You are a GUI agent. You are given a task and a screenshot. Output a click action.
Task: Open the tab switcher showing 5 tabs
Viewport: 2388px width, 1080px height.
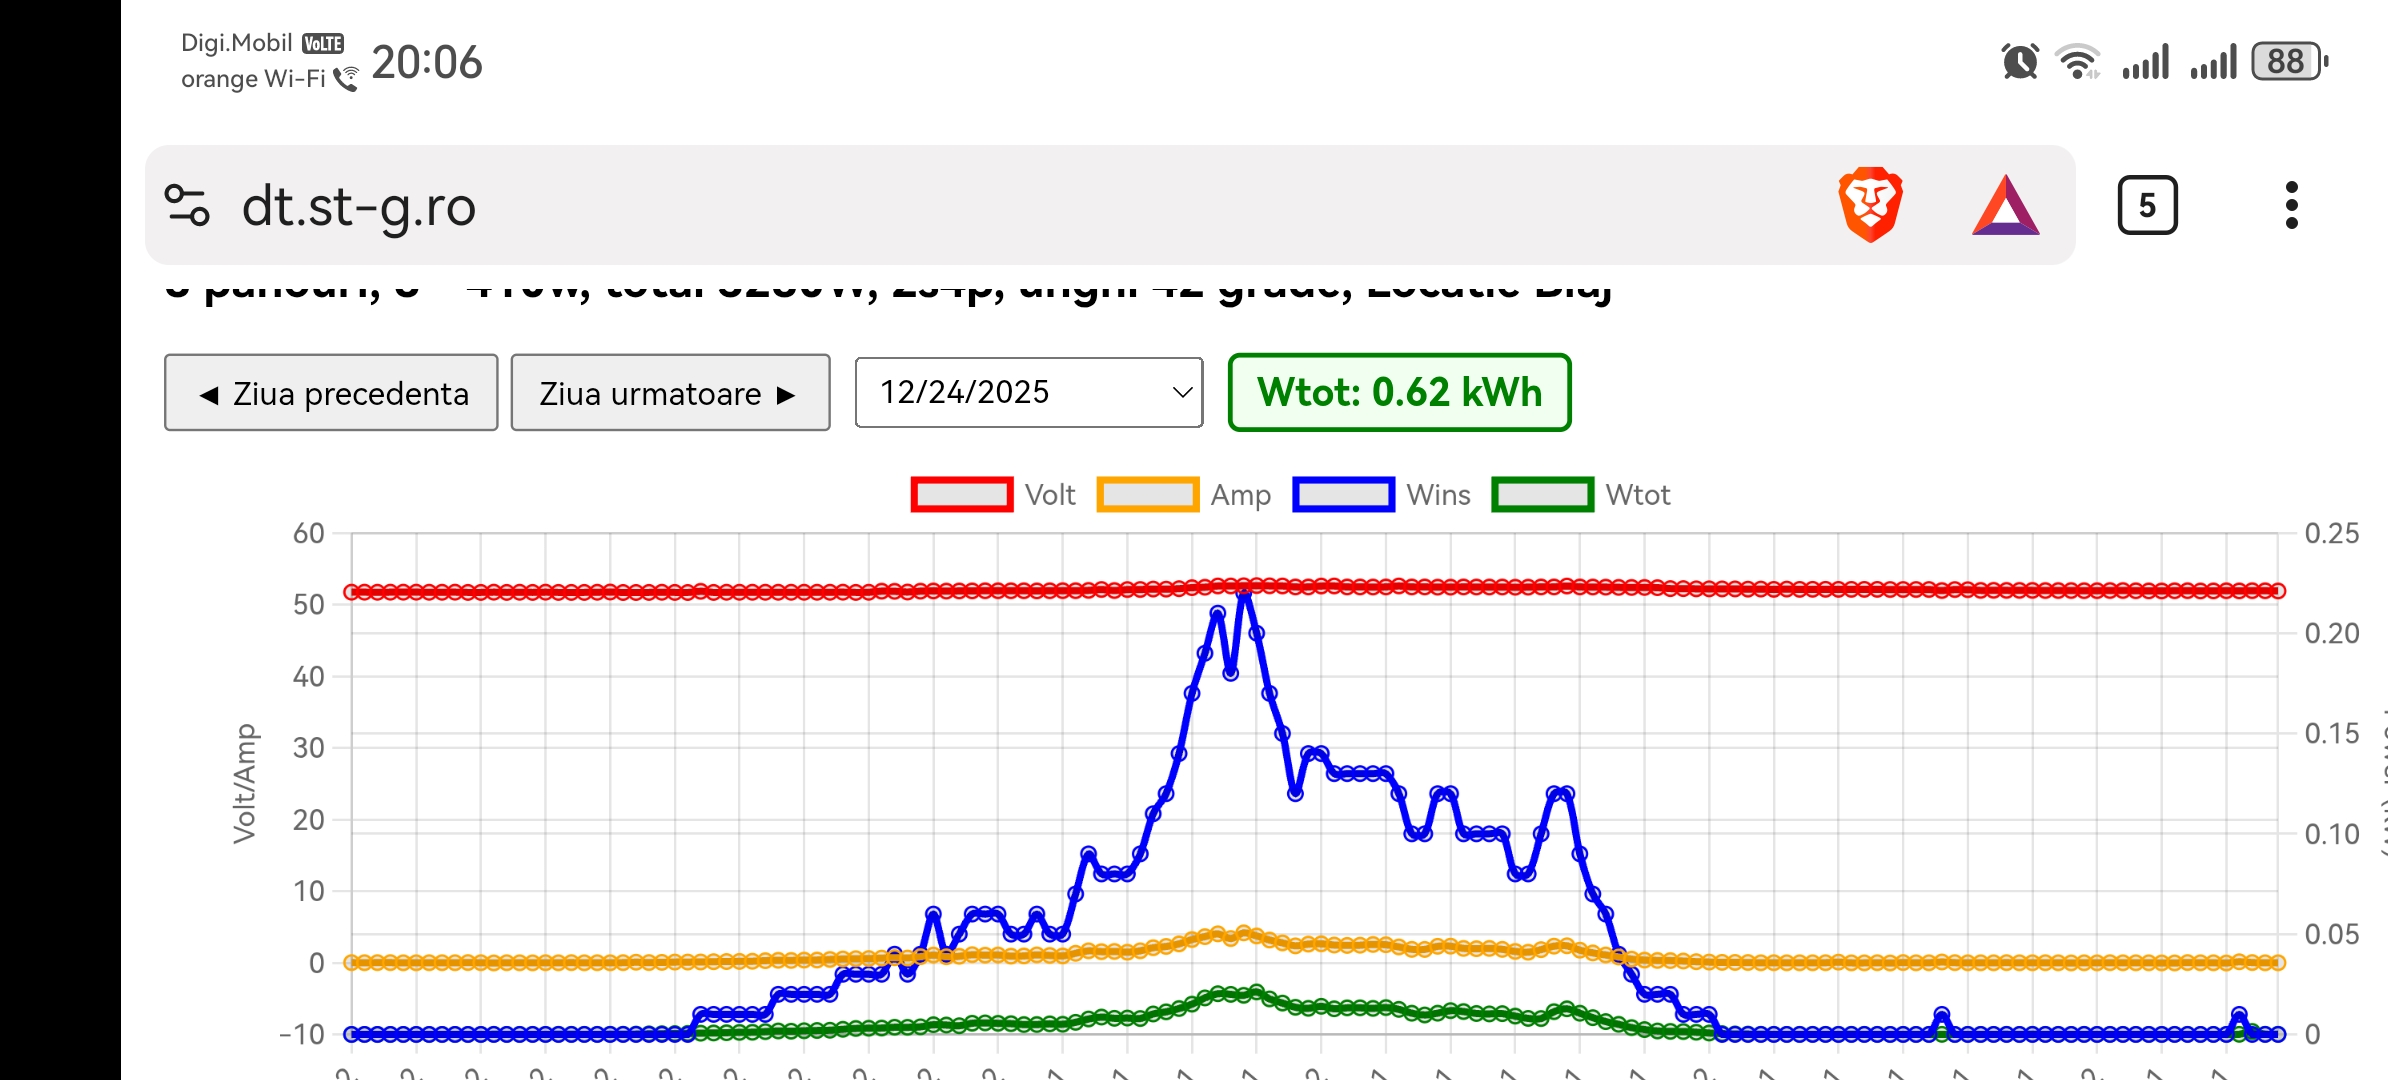2147,206
